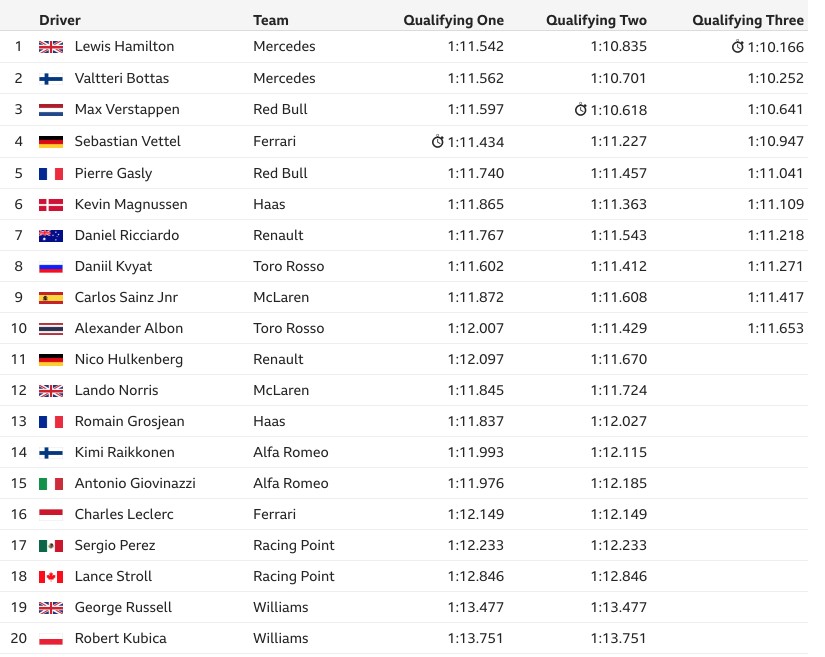Screen dimensions: 825x657
Task: Click the Driver column header
Action: coord(60,20)
